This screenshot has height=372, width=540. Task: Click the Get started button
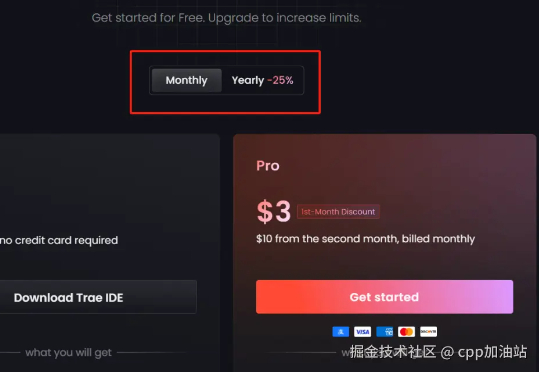(x=384, y=297)
